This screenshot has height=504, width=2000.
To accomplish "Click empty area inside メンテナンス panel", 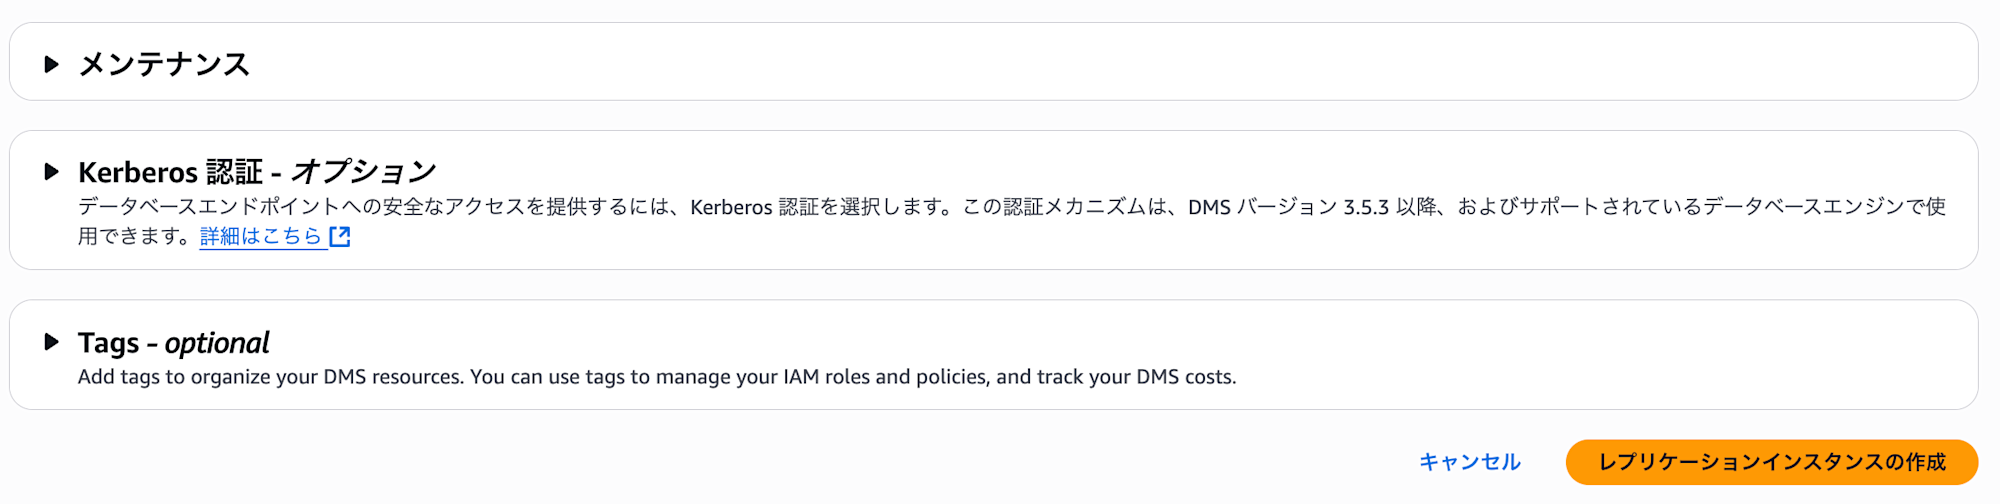I will click(1100, 62).
